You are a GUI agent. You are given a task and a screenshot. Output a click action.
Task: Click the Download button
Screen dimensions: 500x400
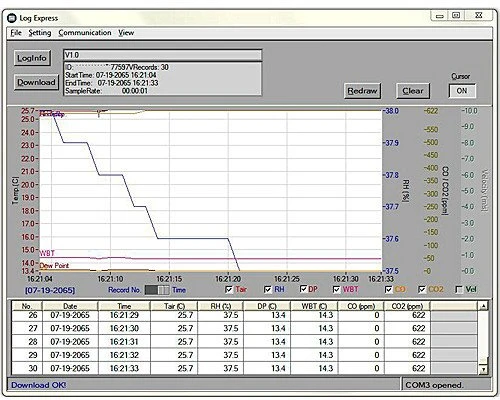click(36, 82)
